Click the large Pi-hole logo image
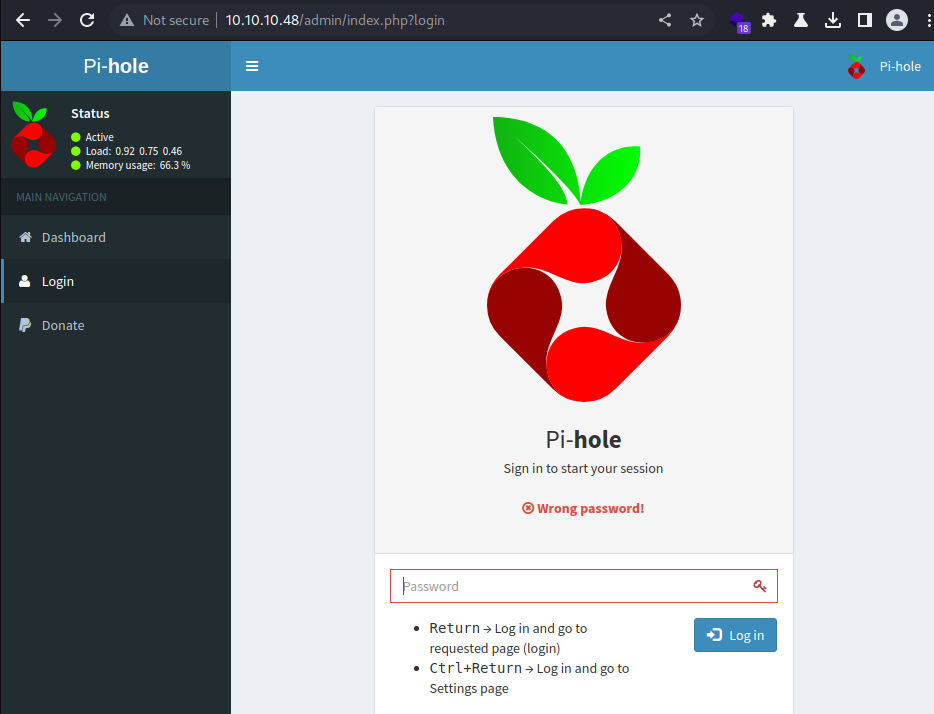The image size is (934, 714). pyautogui.click(x=584, y=259)
